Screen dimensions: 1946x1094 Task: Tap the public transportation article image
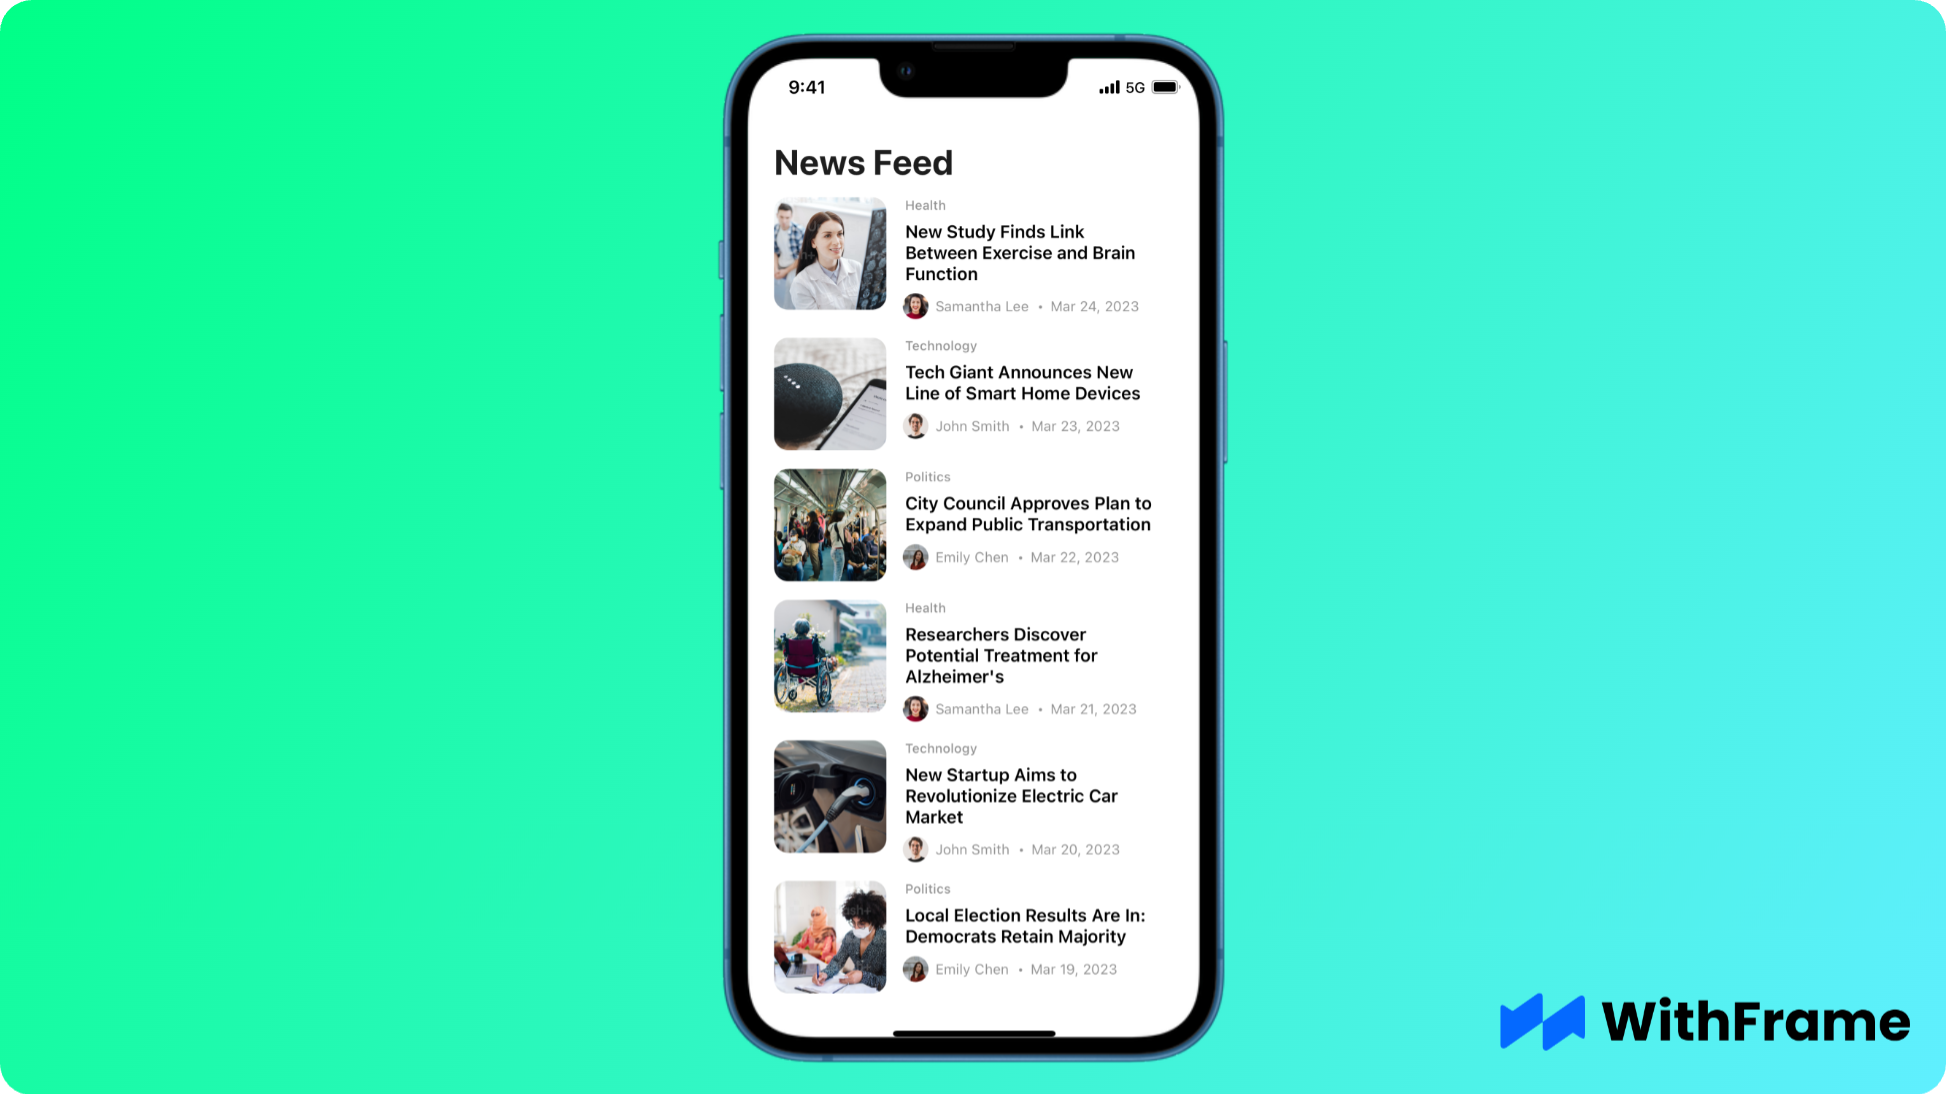pyautogui.click(x=829, y=524)
